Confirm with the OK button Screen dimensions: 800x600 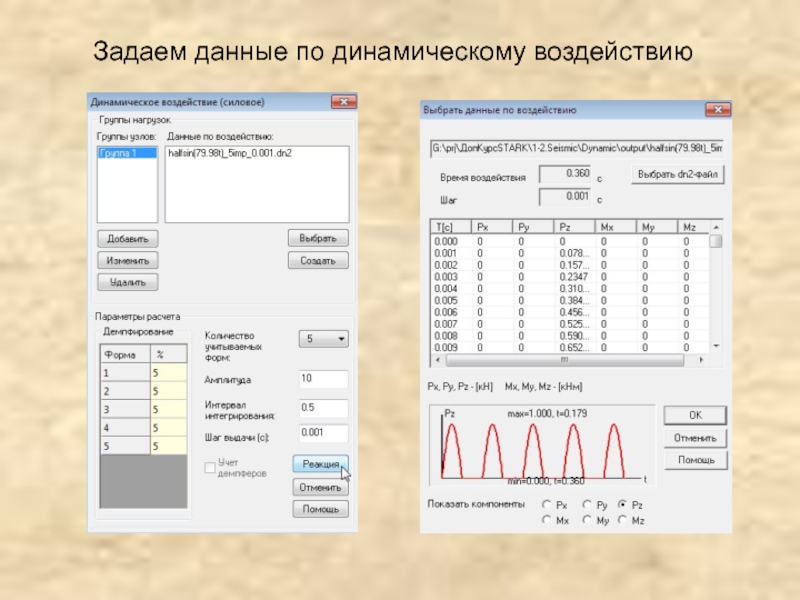click(693, 415)
